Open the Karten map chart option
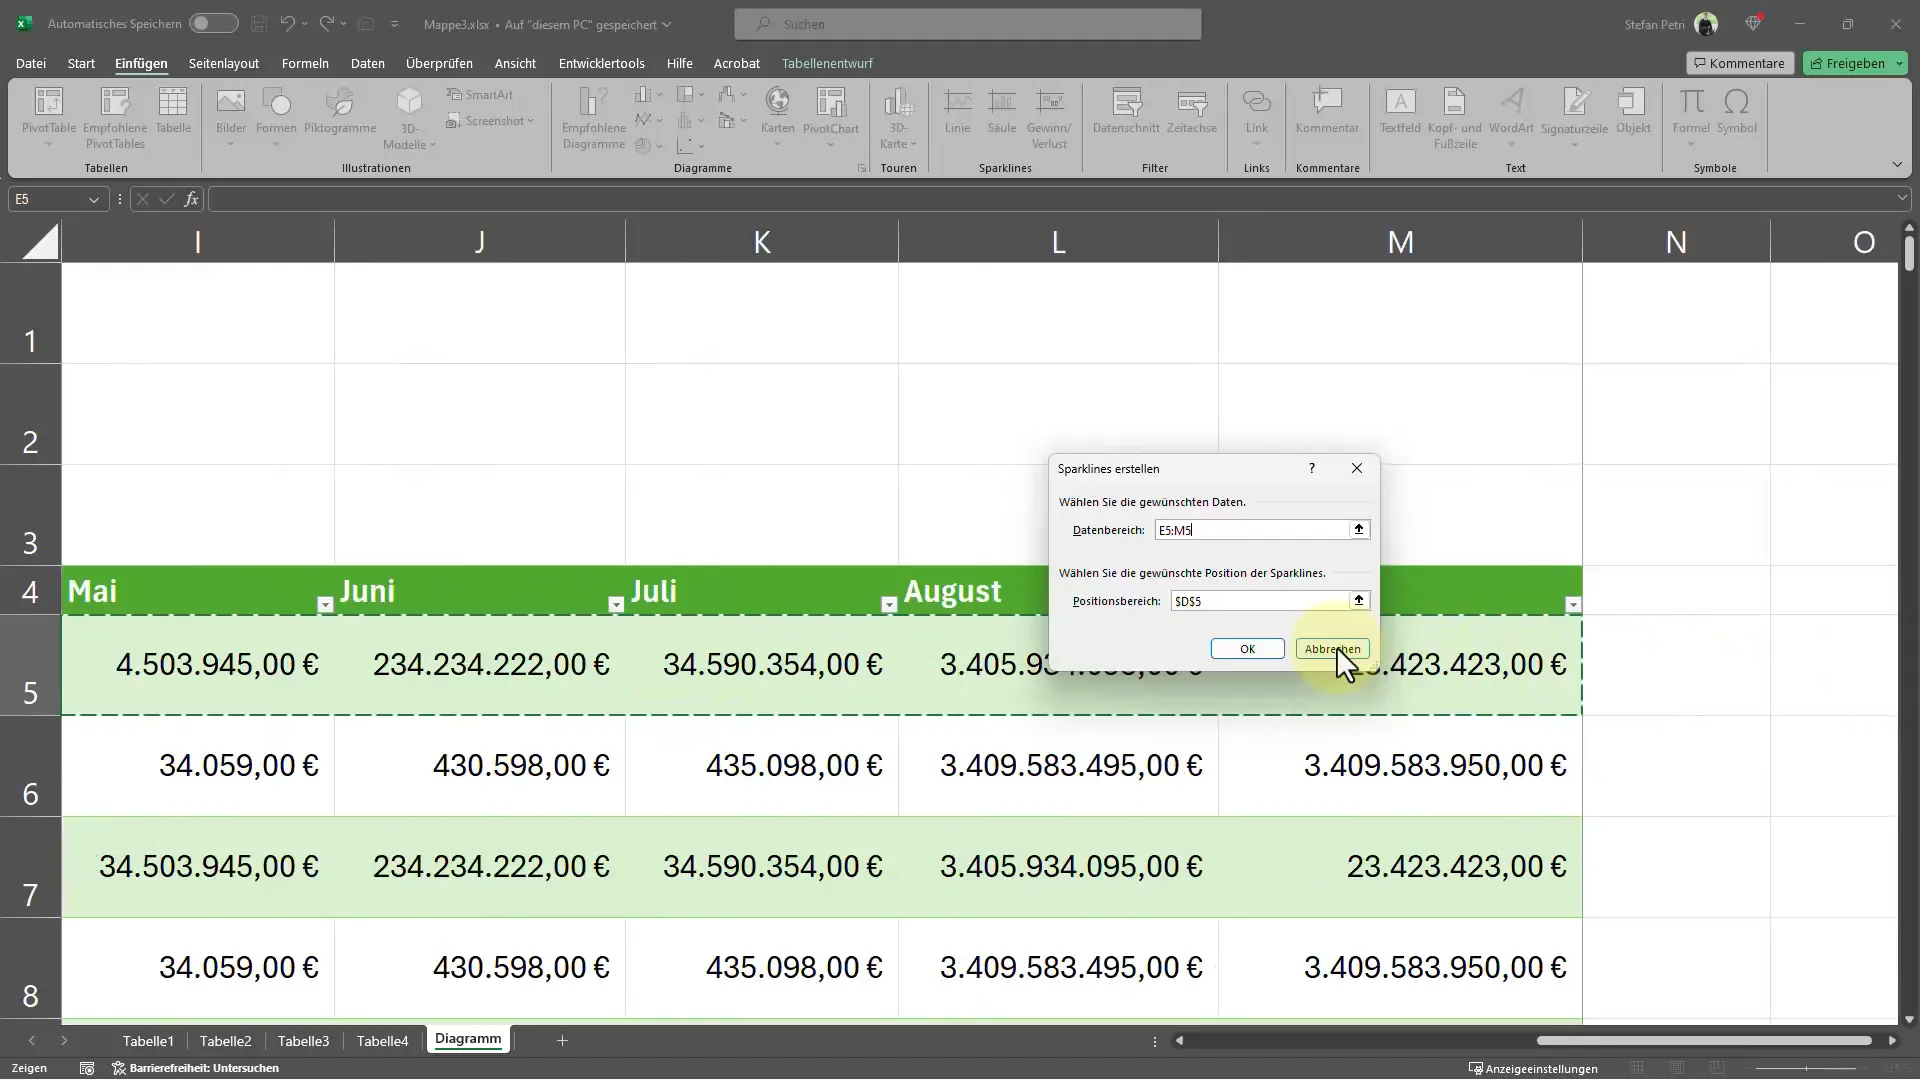 777,118
